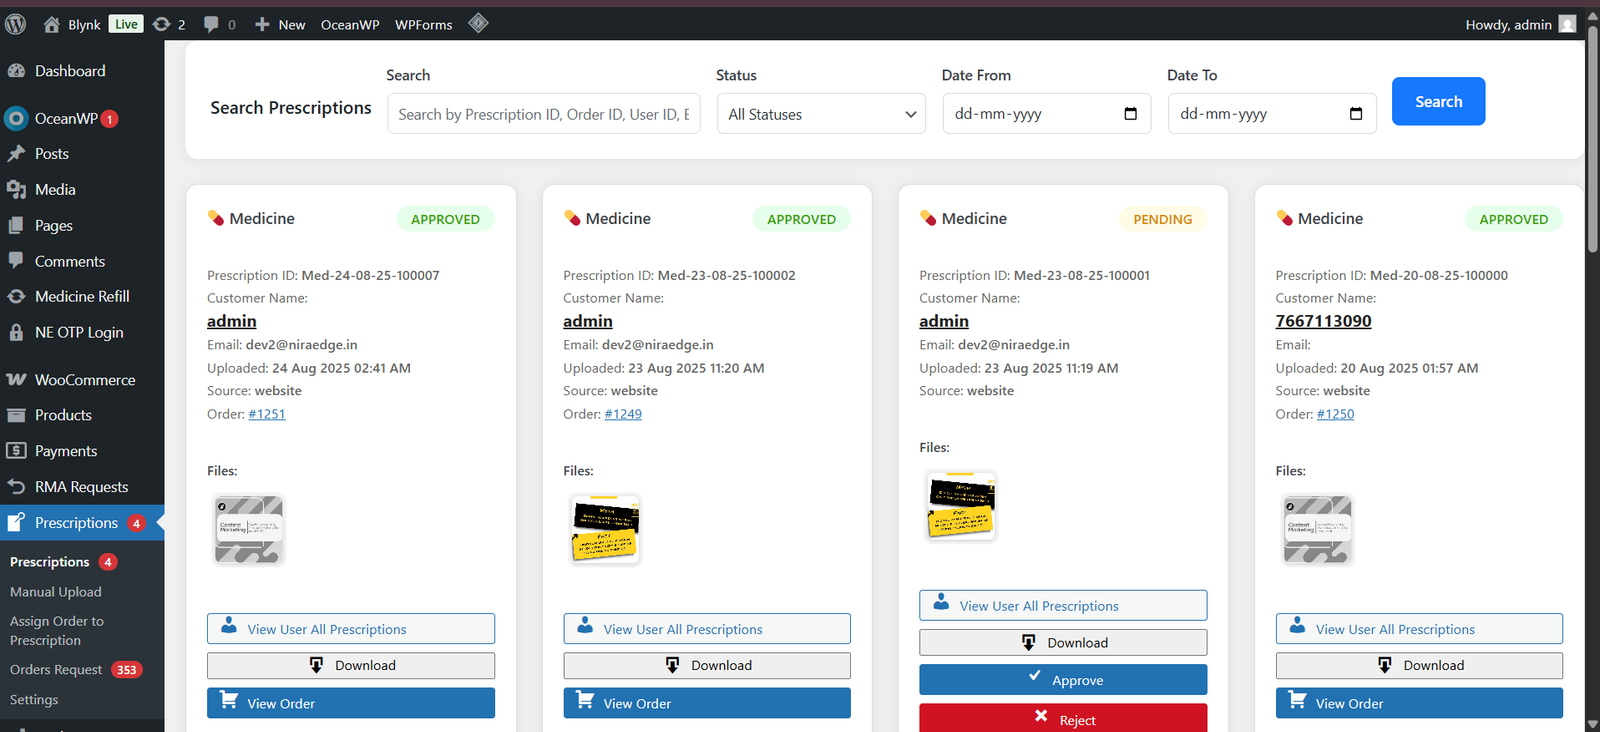The height and width of the screenshot is (732, 1600).
Task: Click the prescription search text field
Action: pyautogui.click(x=543, y=114)
